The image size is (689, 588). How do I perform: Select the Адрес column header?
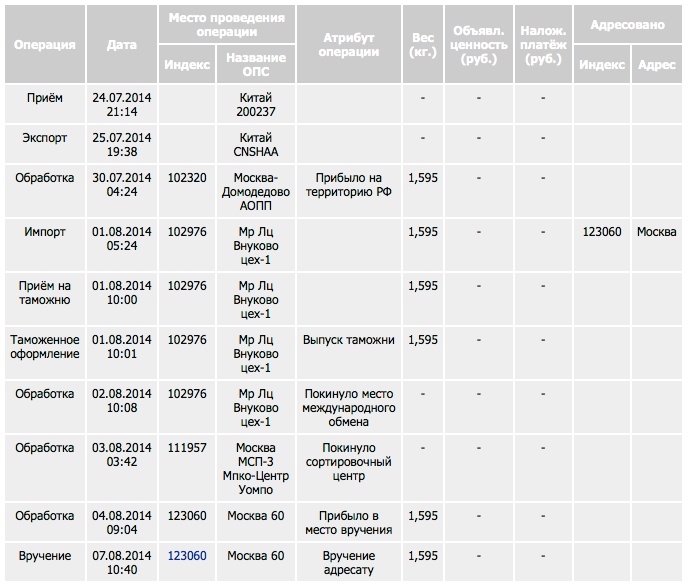[657, 64]
